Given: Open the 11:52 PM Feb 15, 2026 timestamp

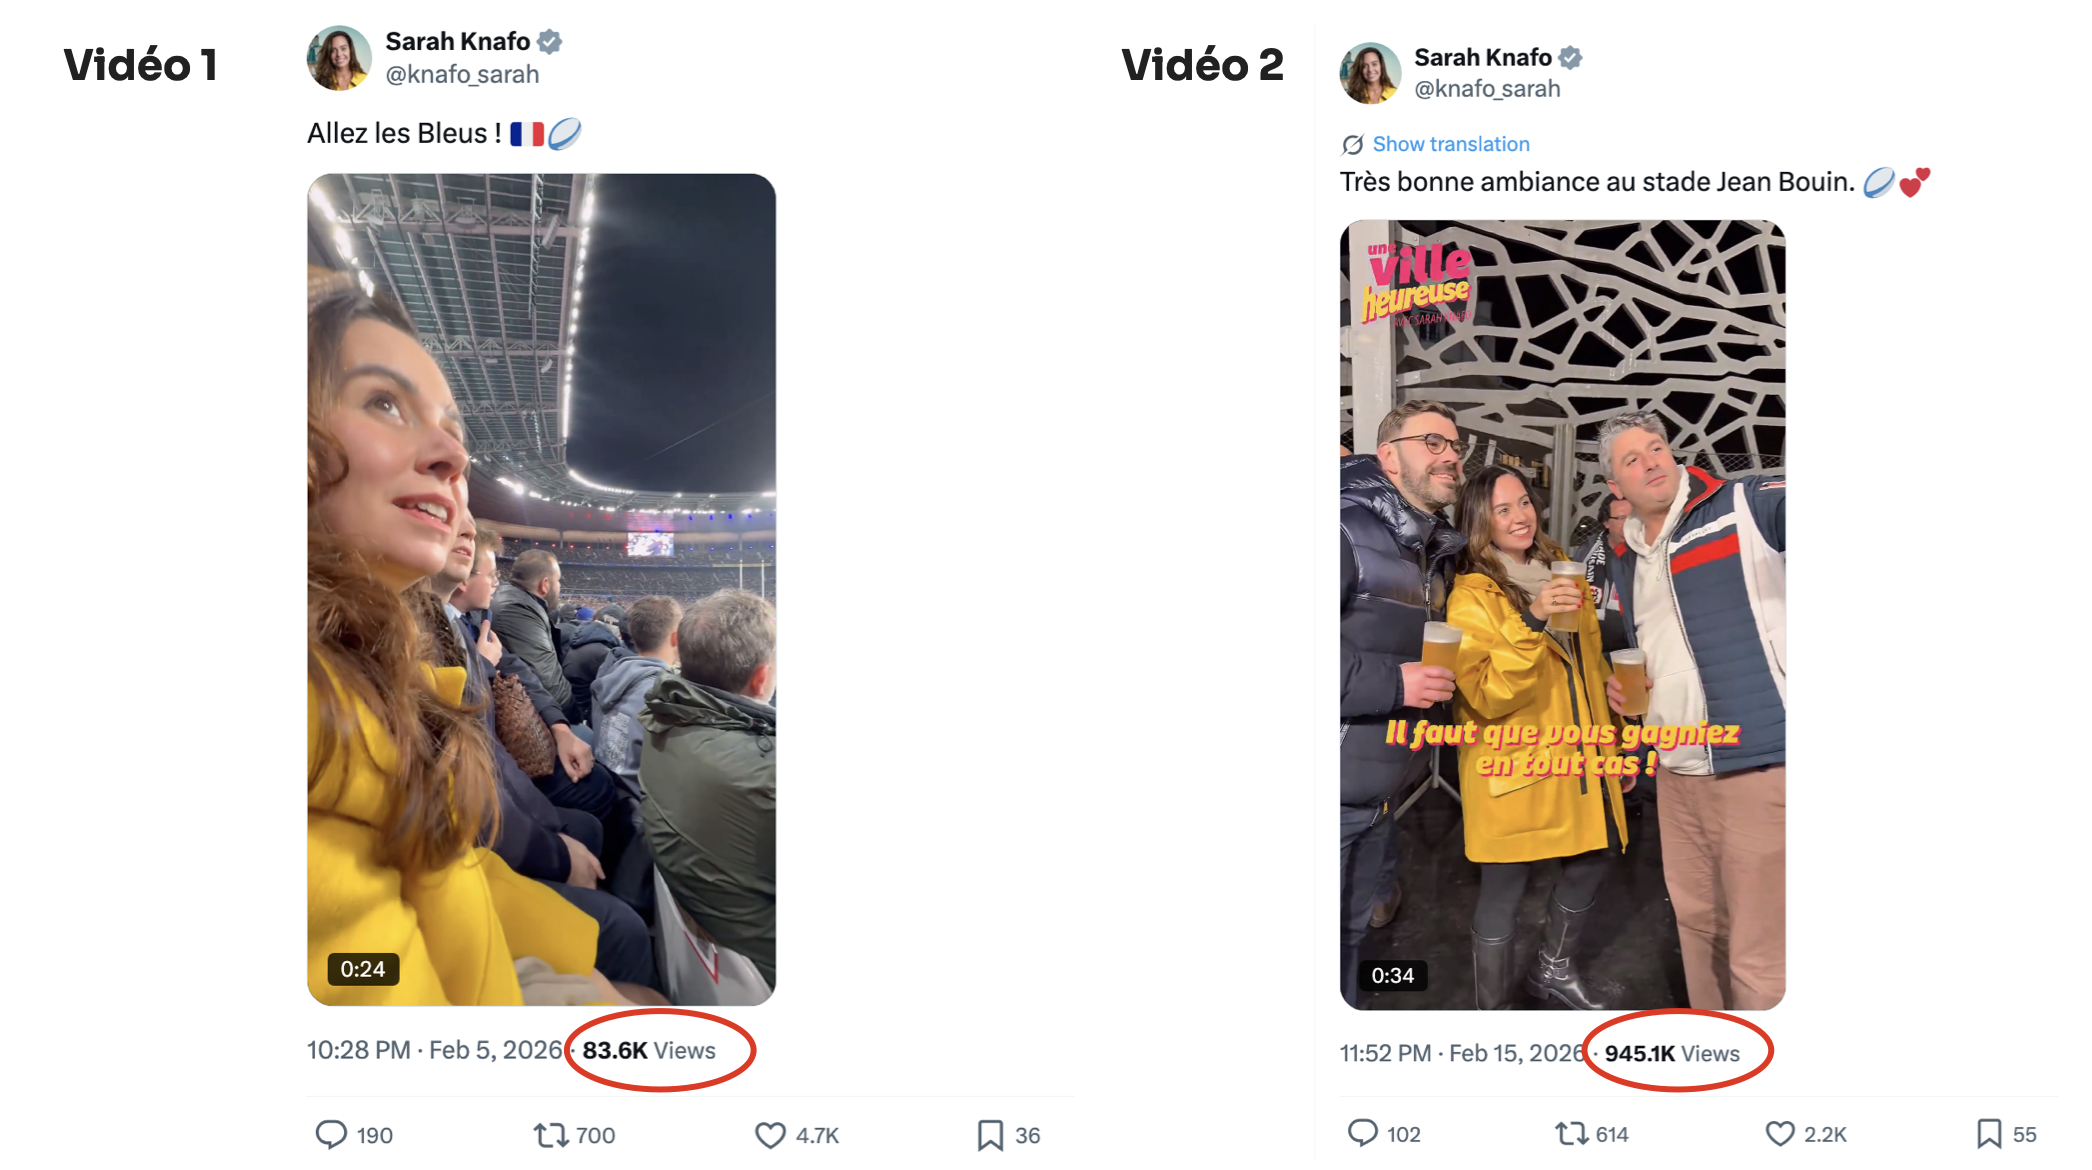Looking at the screenshot, I should (1461, 1053).
